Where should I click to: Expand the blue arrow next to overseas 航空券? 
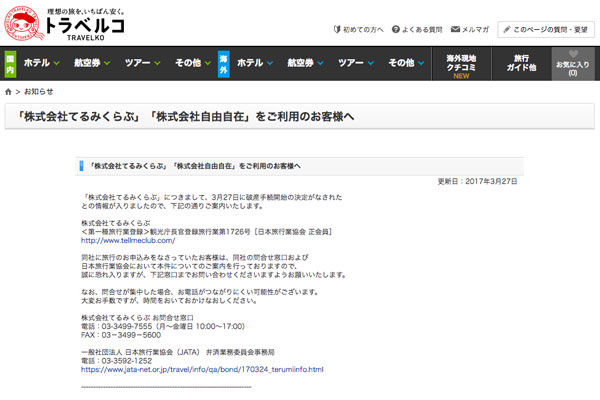(x=320, y=63)
